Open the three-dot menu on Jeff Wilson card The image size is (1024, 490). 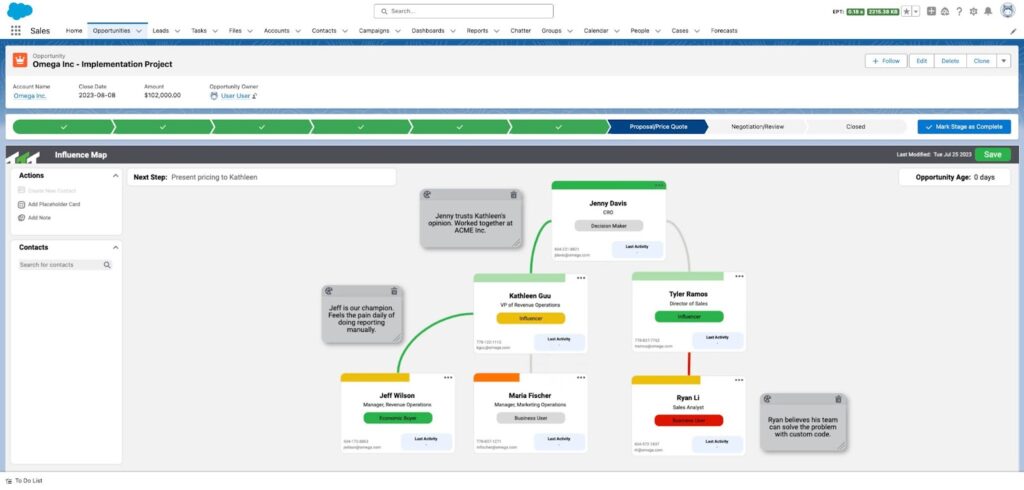click(448, 378)
